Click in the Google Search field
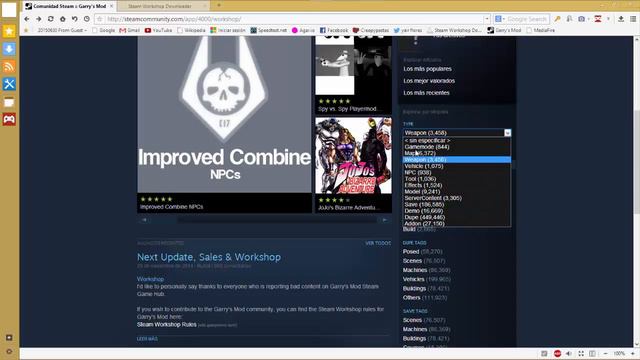The height and width of the screenshot is (360, 640). (527, 19)
